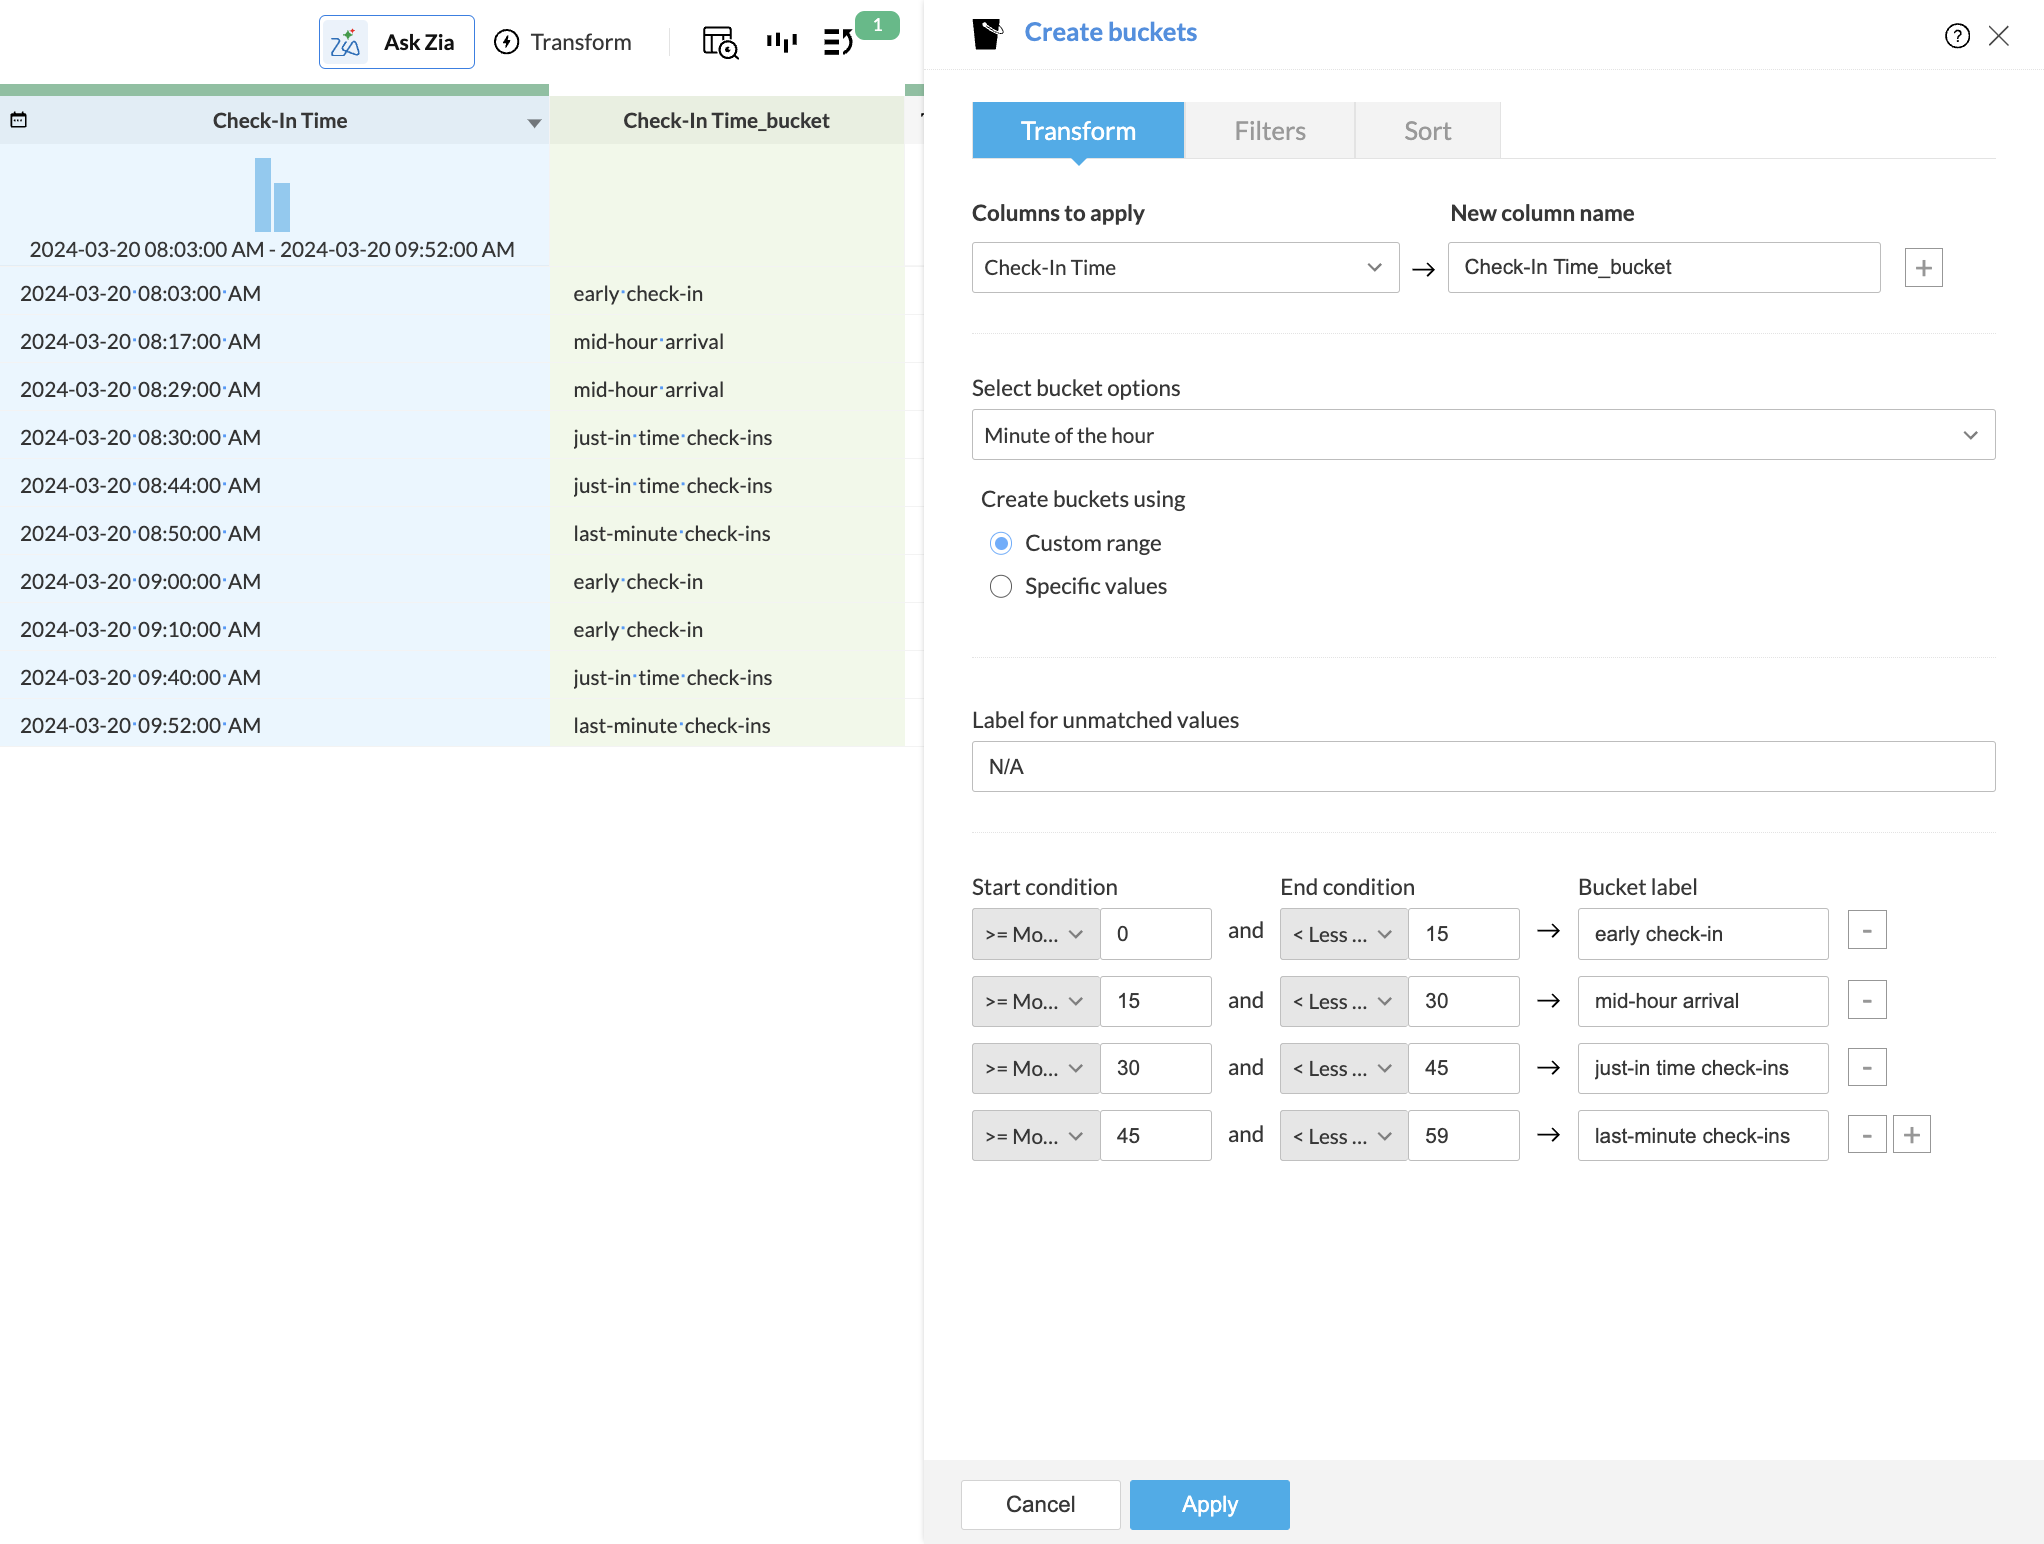
Task: Switch to the Filters tab
Action: [x=1269, y=131]
